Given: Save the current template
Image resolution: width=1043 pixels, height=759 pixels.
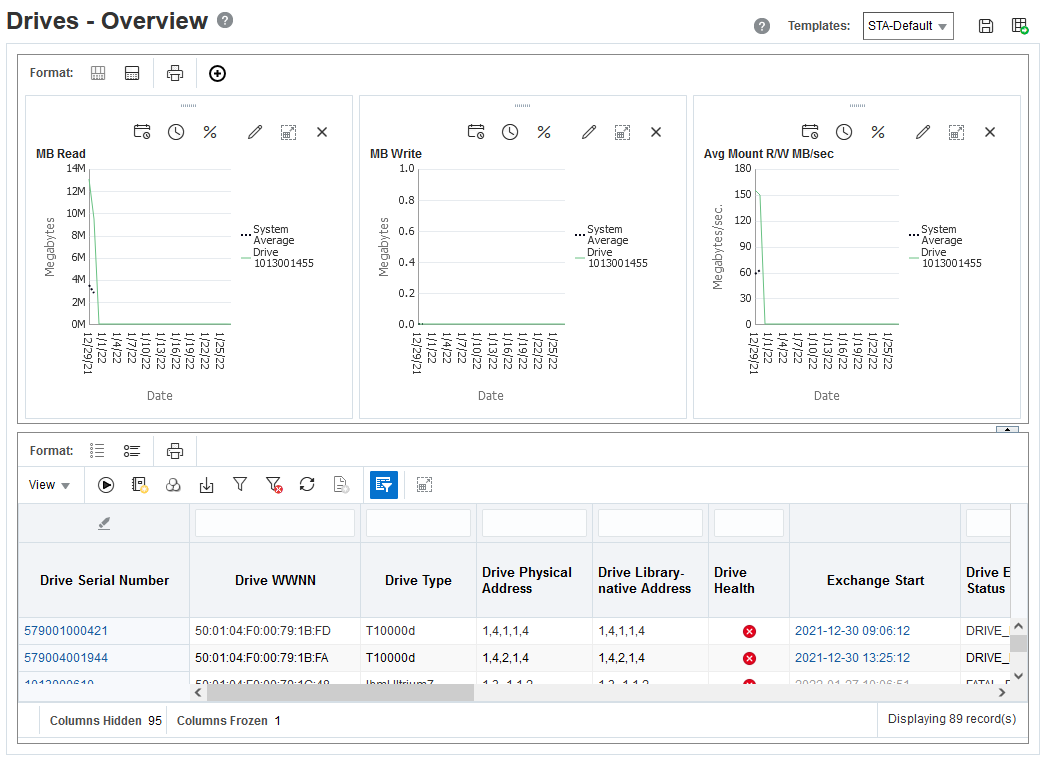Looking at the screenshot, I should (986, 26).
